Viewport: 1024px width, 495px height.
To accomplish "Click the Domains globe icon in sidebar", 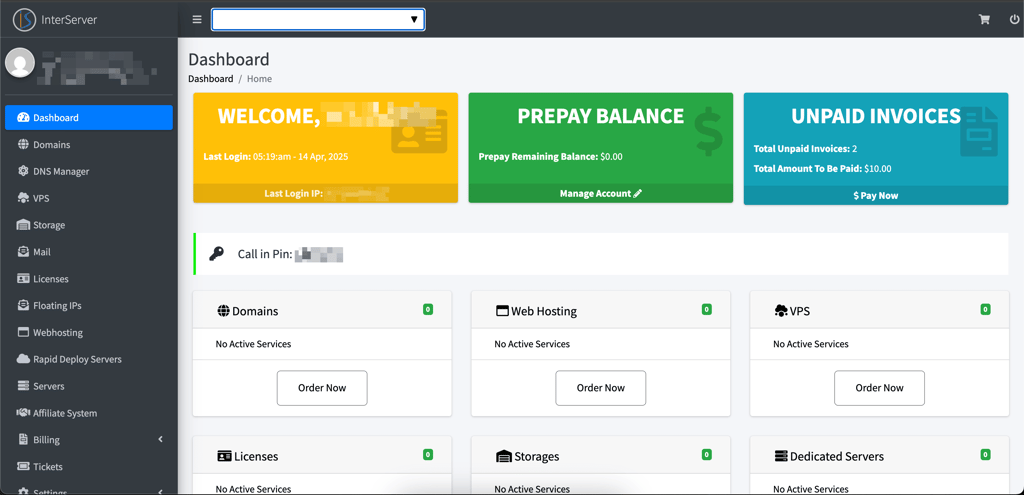I will click(23, 144).
